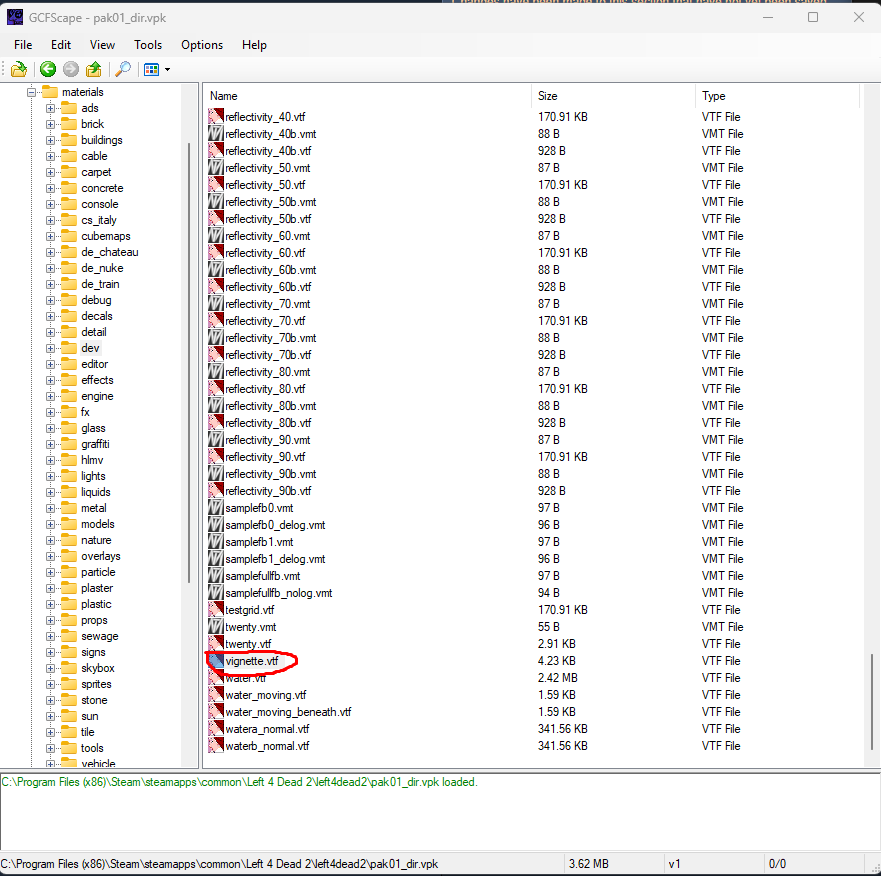Click the Up one folder toolbar icon
Image resolution: width=881 pixels, height=876 pixels.
click(93, 70)
